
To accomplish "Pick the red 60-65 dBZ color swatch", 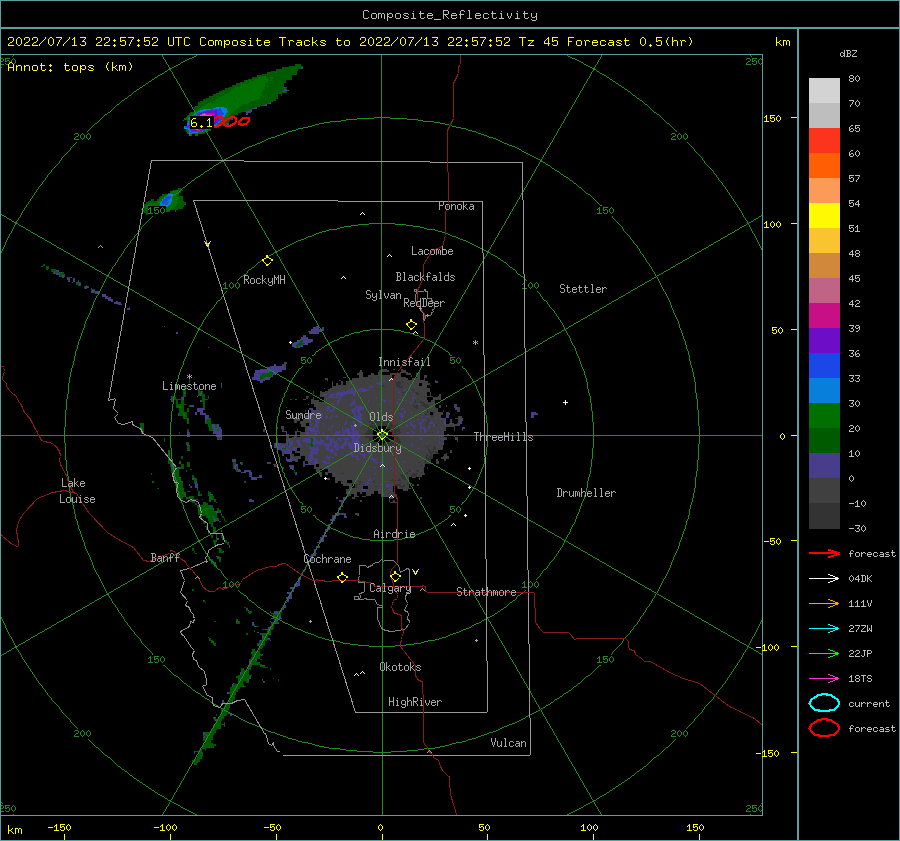I will (x=824, y=141).
